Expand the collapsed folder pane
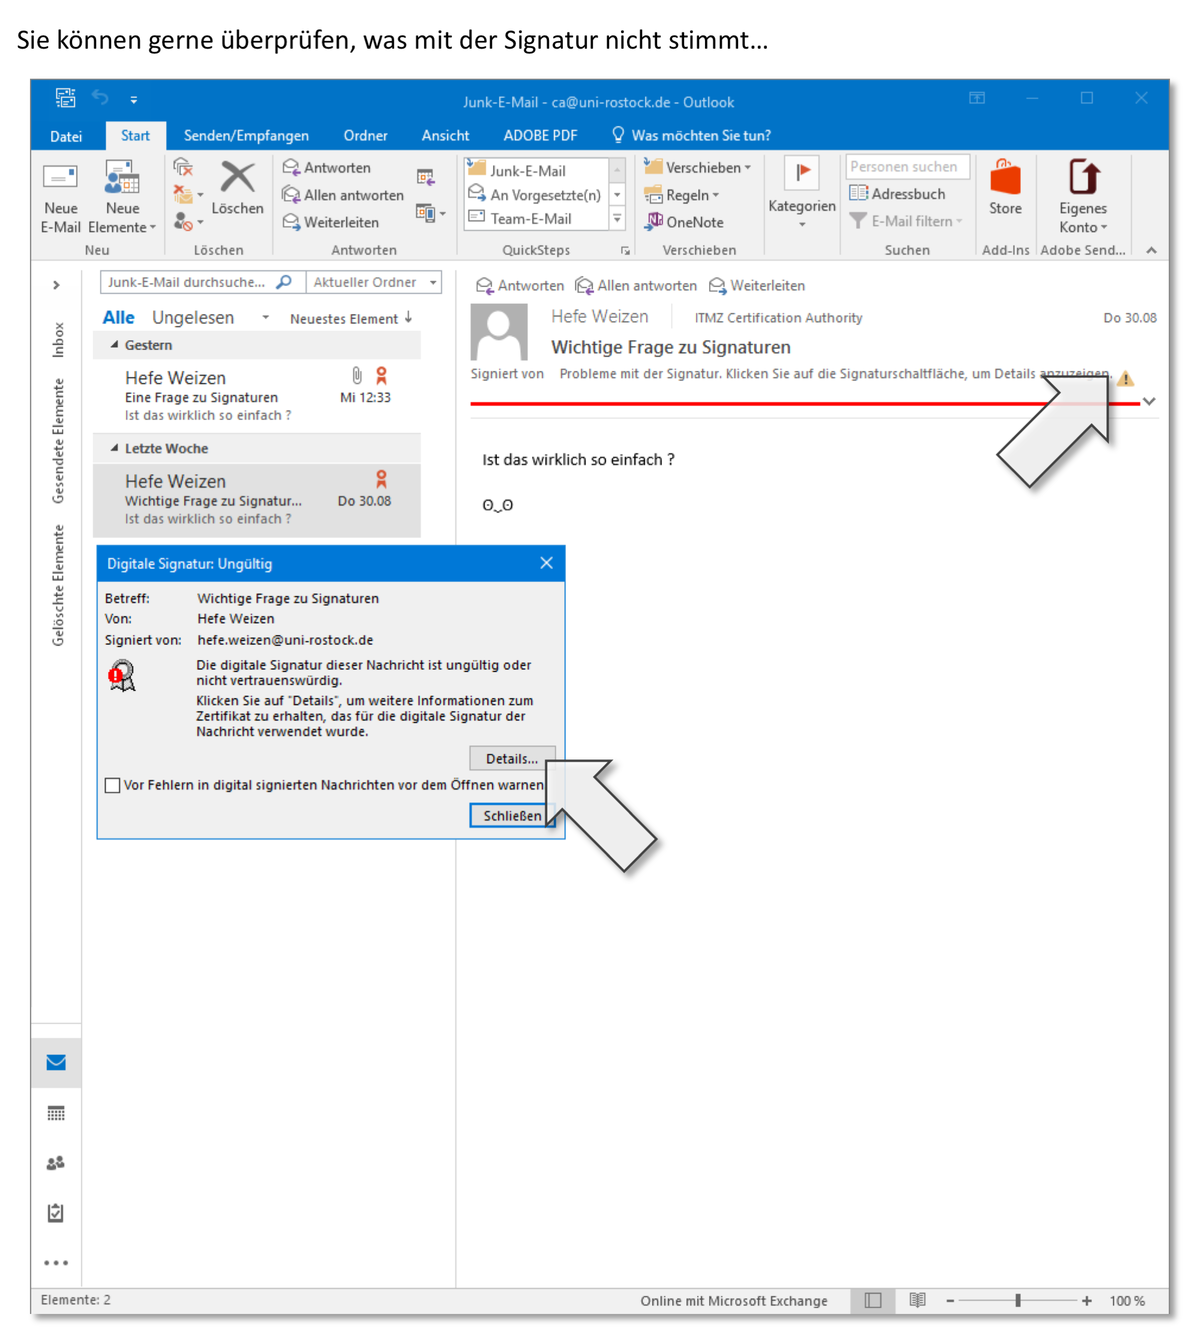Screen dimensions: 1200x1335 pos(57,285)
